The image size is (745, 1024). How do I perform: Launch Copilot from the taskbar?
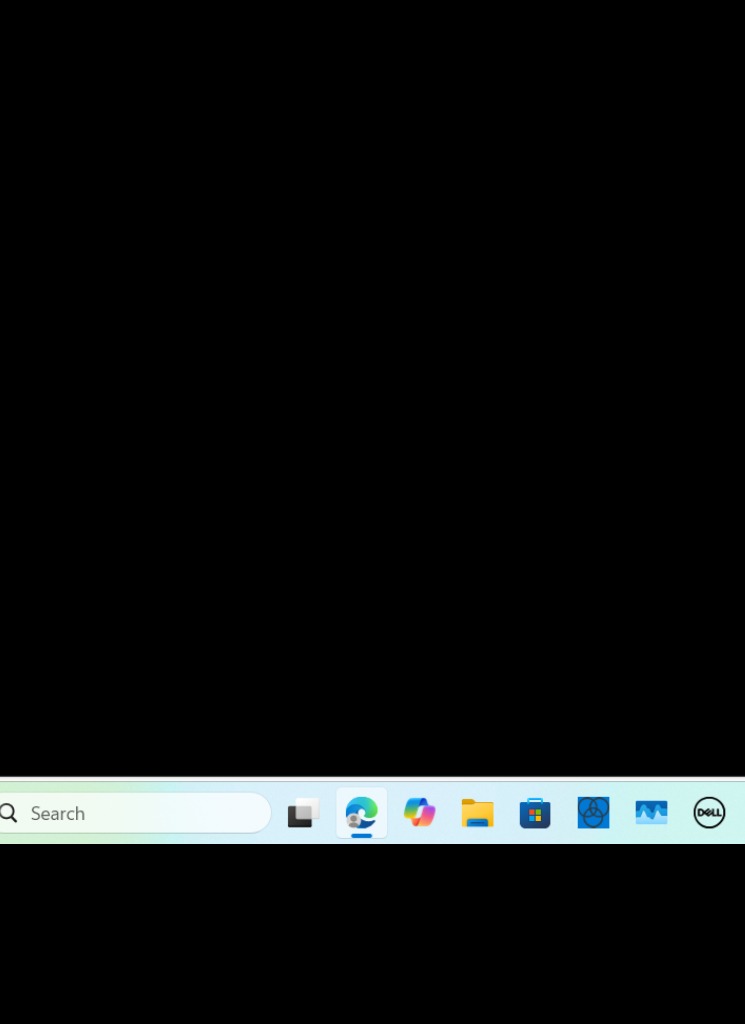(x=419, y=813)
